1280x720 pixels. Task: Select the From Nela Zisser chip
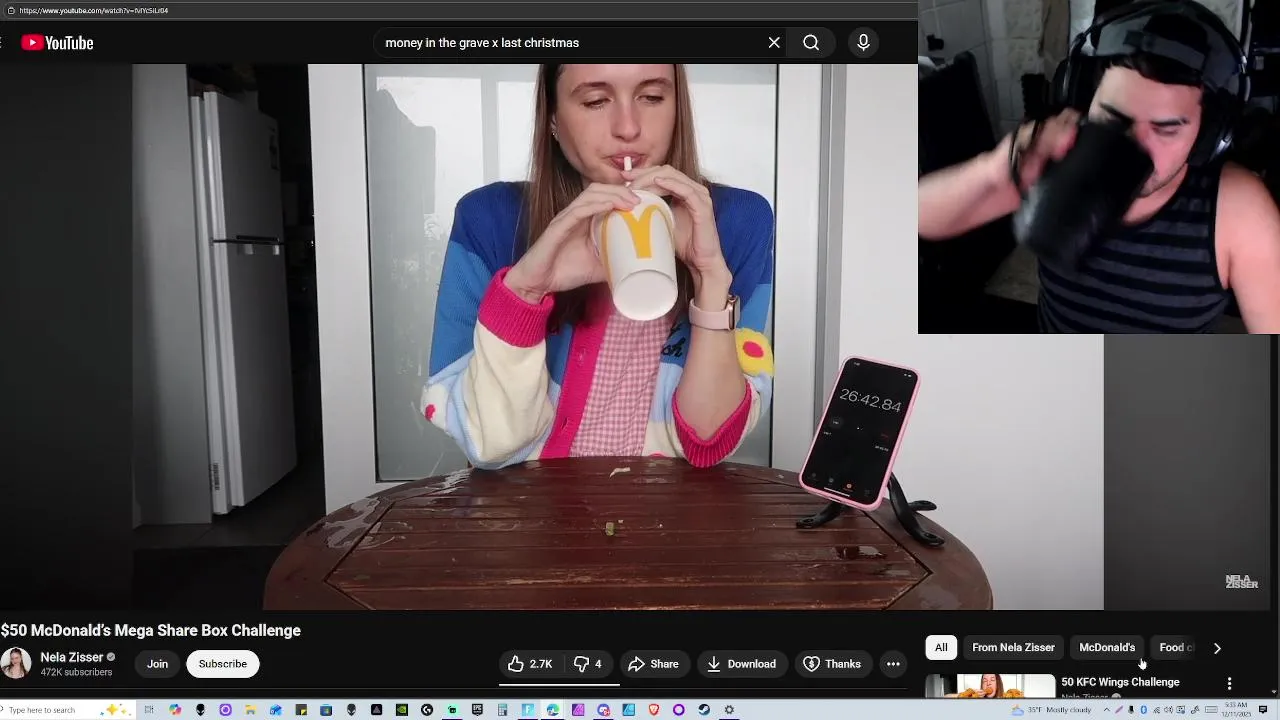[x=1013, y=648]
